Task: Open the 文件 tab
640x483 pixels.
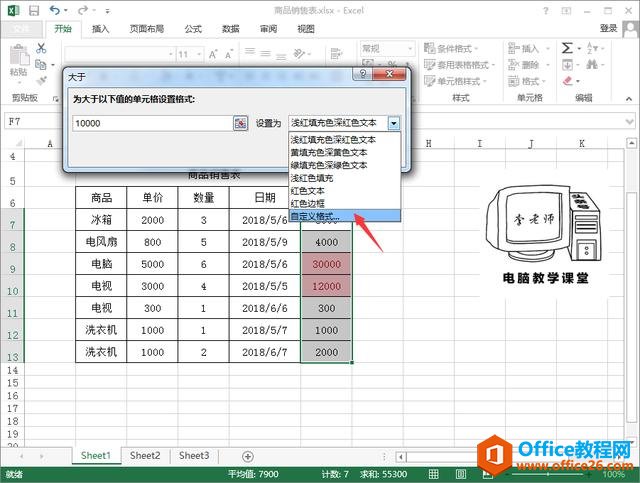Action: (21, 29)
